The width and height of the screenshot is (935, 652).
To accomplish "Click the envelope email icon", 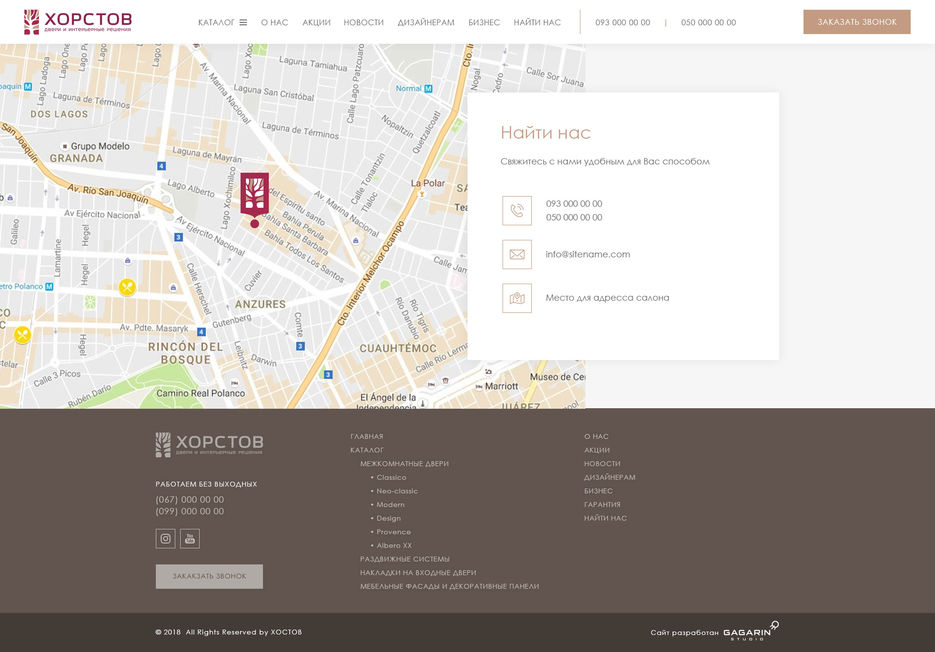I will tap(517, 255).
